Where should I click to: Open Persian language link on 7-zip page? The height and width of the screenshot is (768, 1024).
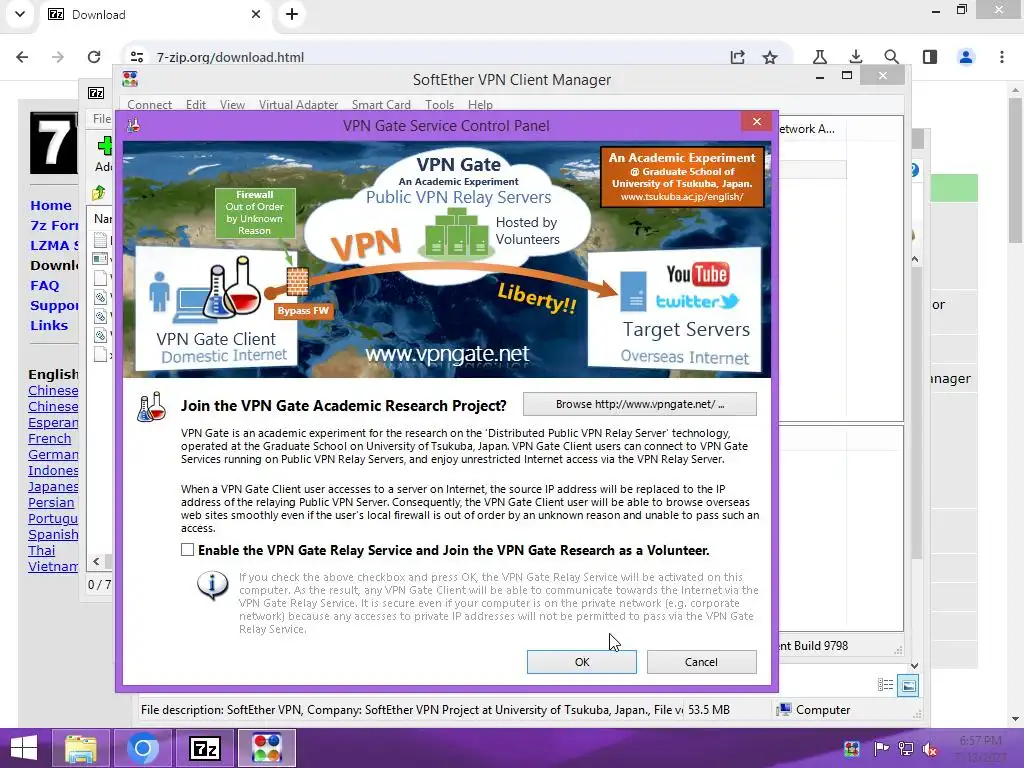tap(51, 502)
